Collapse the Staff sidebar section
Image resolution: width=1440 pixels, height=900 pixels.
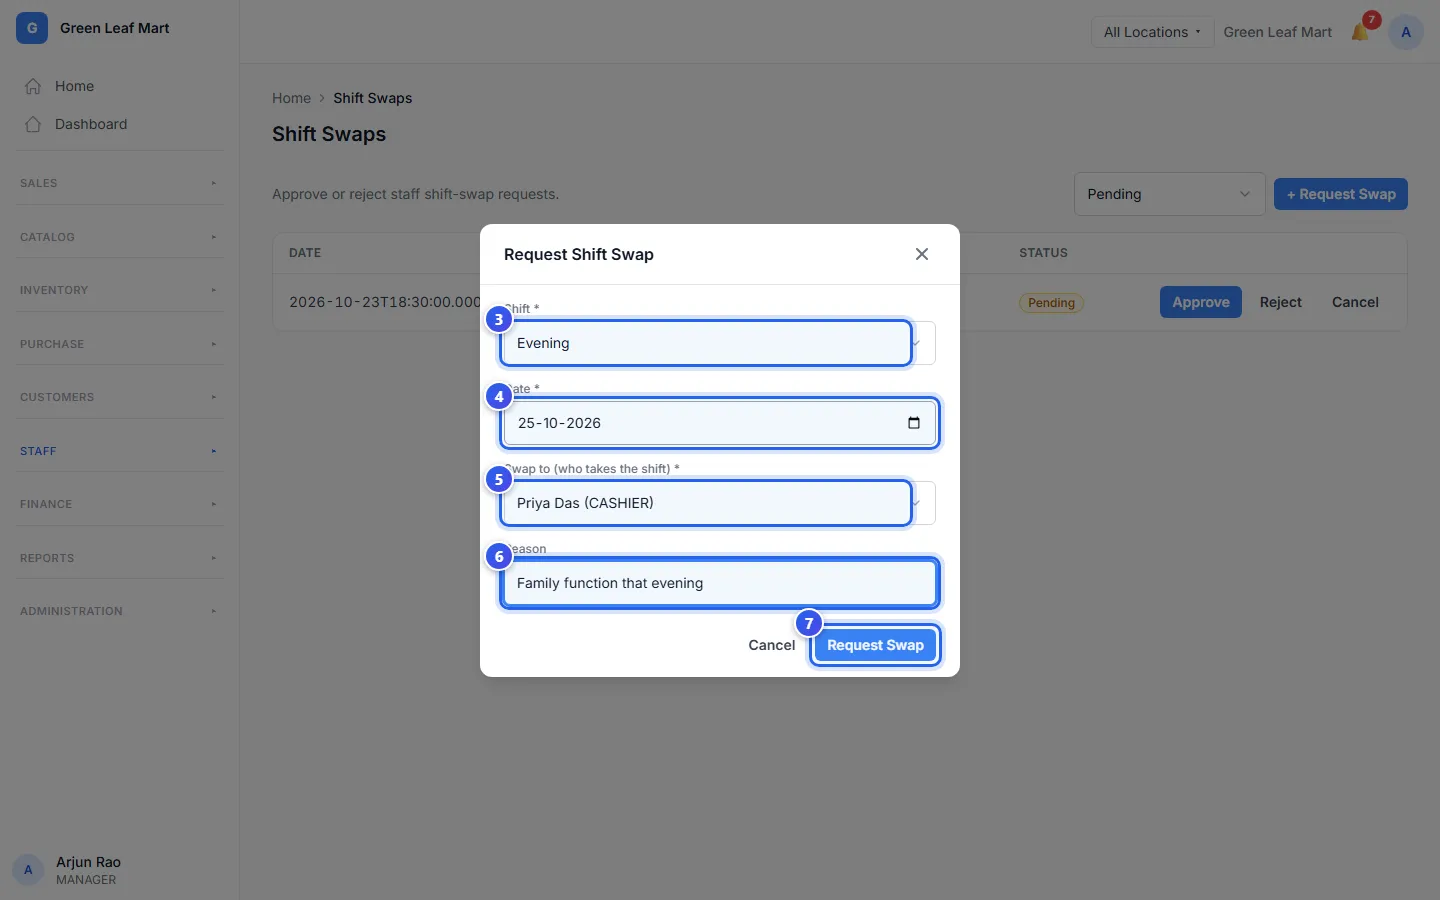(120, 451)
